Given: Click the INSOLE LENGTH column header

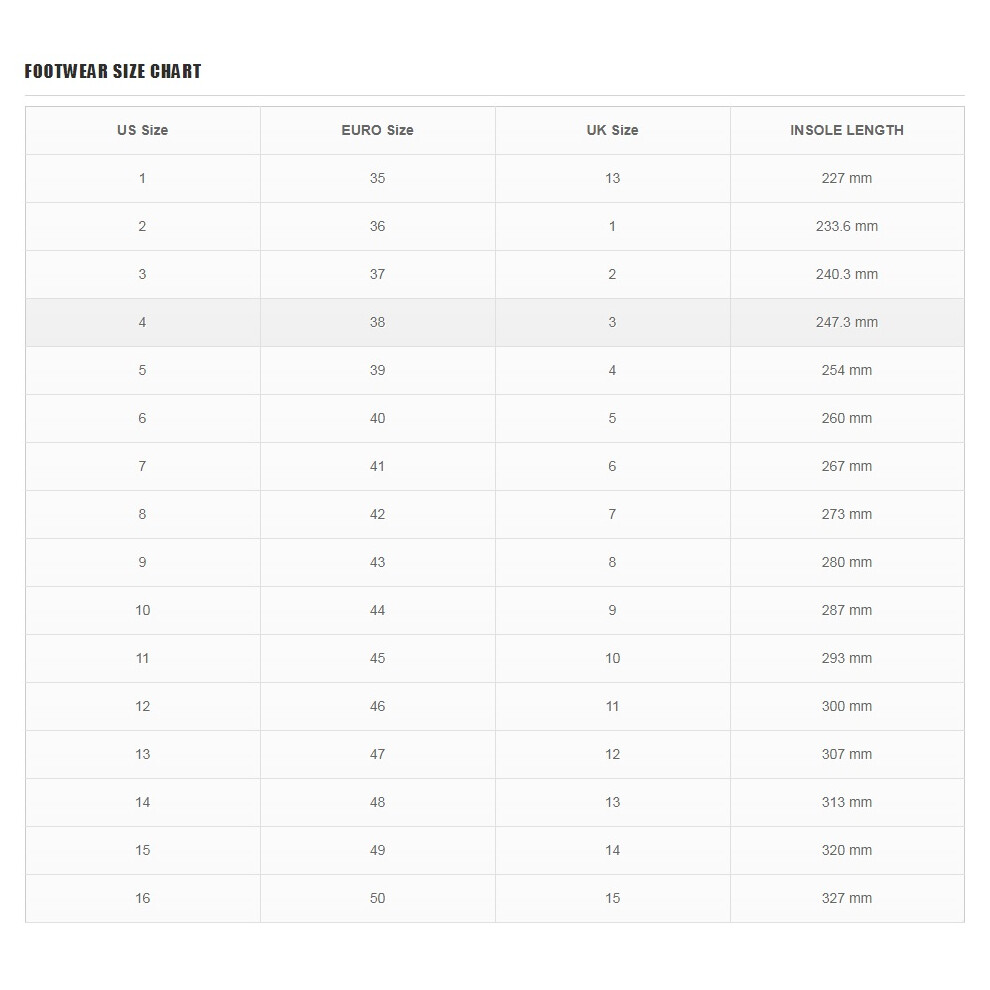Looking at the screenshot, I should pos(847,131).
